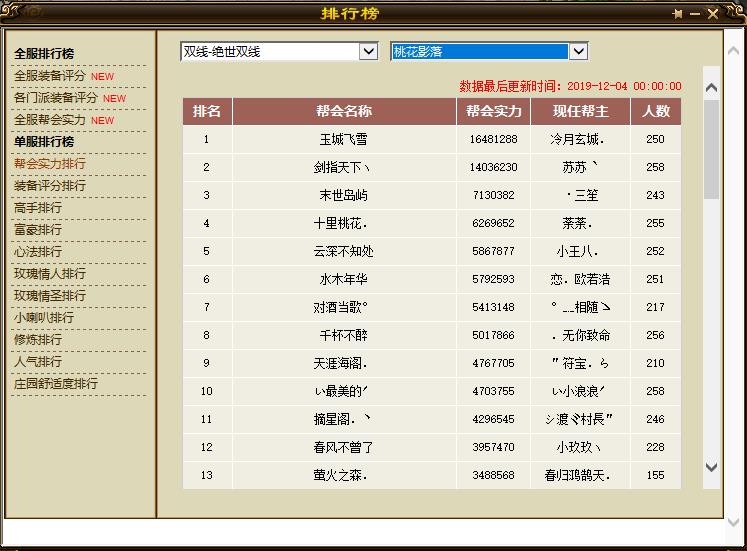Screen dimensions: 747x551
Task: Click the table scroll-down arrow
Action: [x=711, y=467]
